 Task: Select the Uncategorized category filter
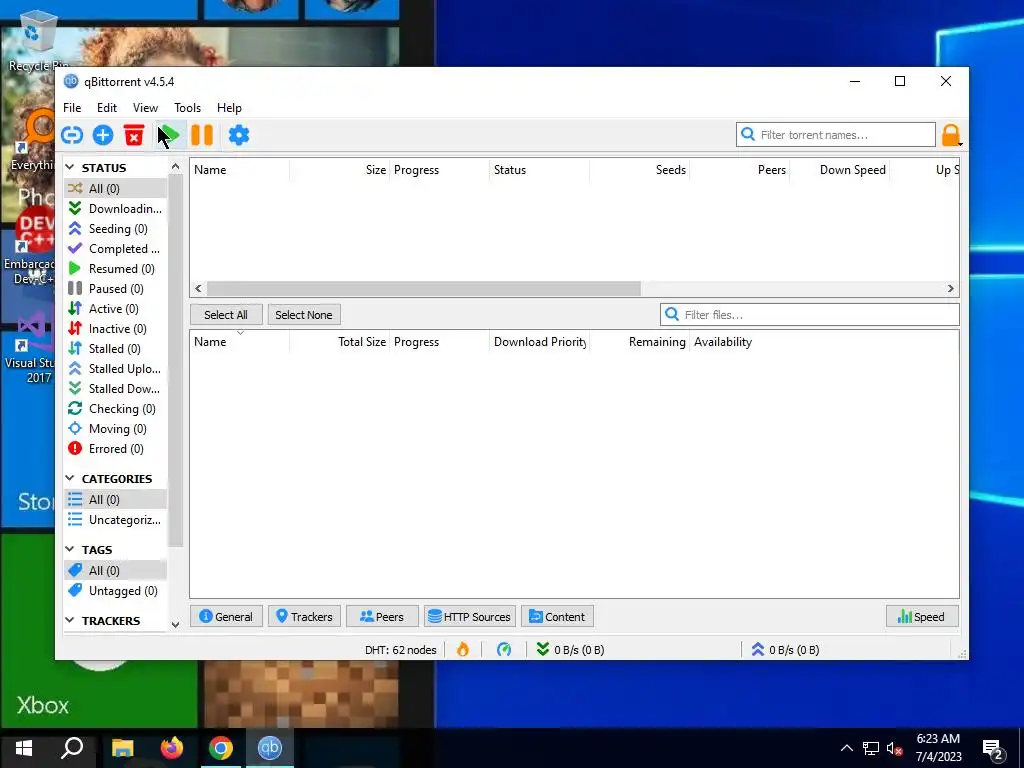pyautogui.click(x=116, y=520)
